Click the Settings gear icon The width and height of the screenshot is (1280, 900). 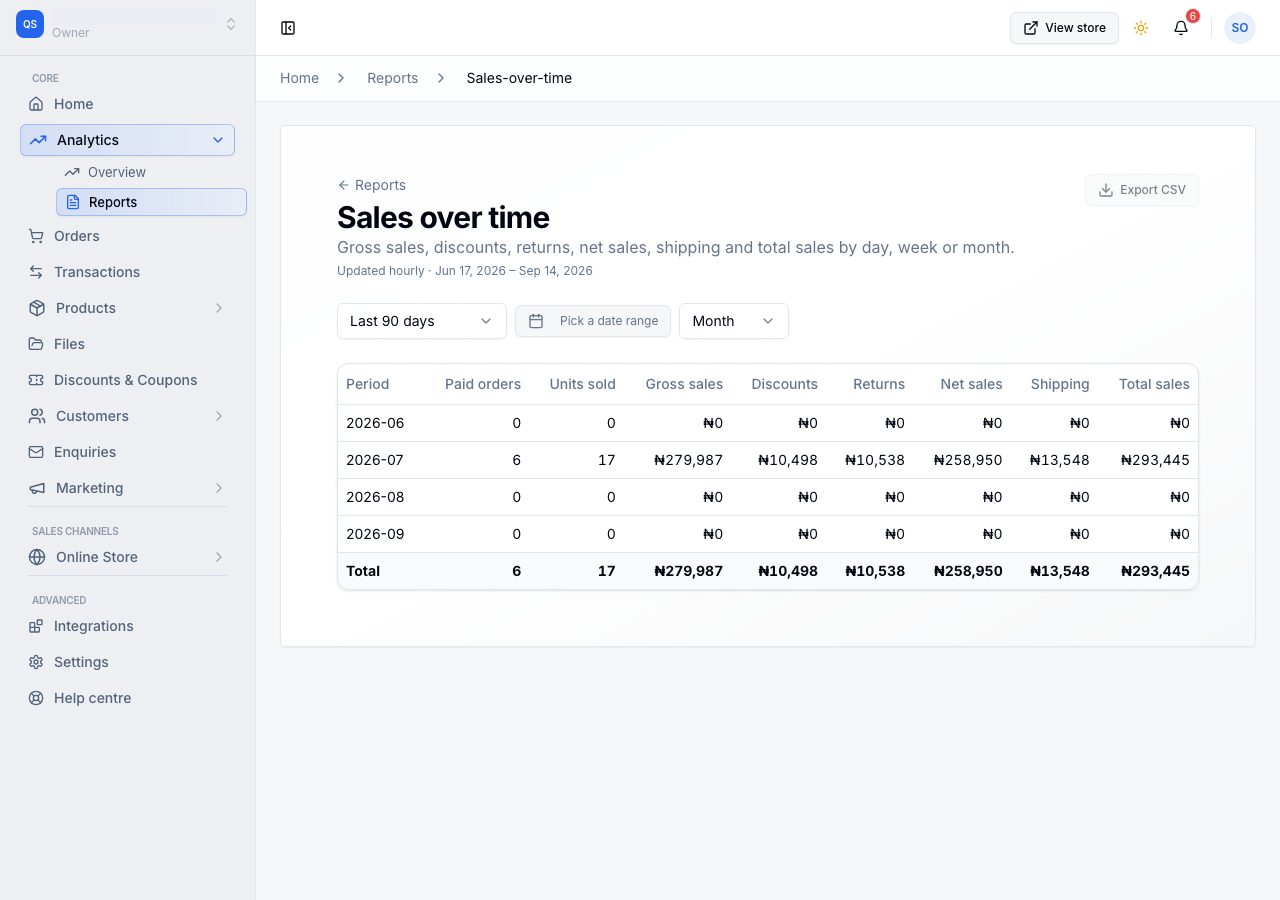click(36, 662)
